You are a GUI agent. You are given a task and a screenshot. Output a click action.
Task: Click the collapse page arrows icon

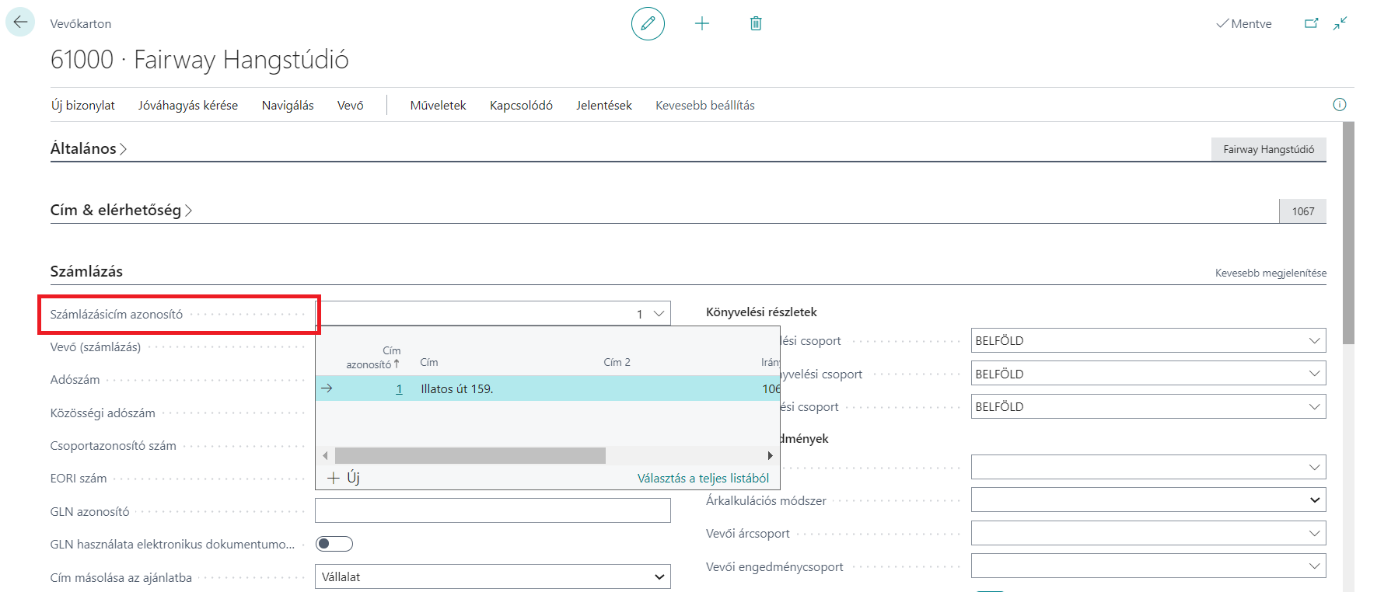coord(1341,23)
